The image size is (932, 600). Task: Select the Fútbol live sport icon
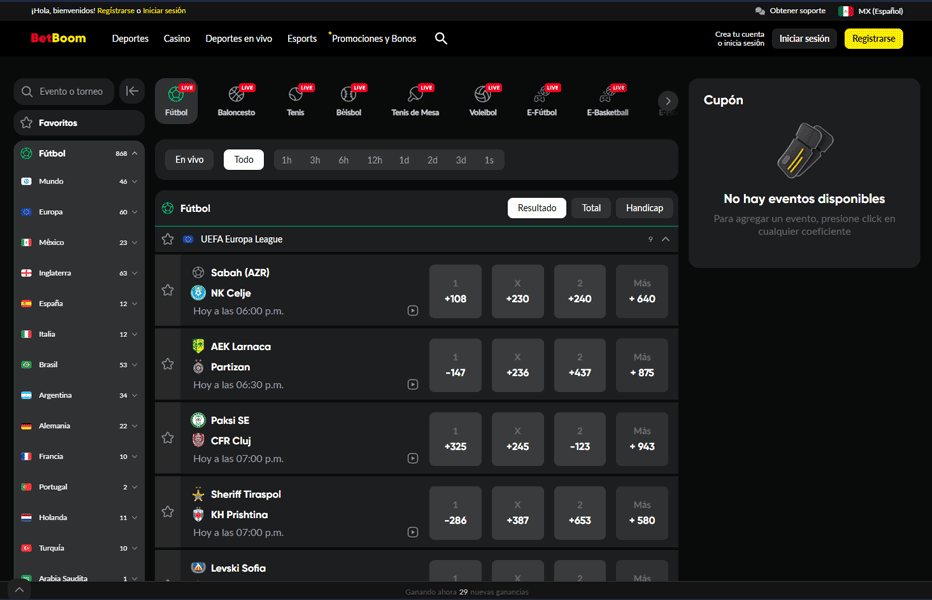pyautogui.click(x=176, y=101)
